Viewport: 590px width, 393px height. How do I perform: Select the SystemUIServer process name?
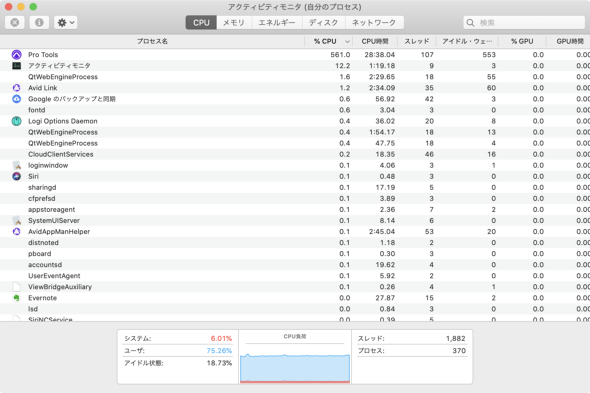pyautogui.click(x=54, y=221)
